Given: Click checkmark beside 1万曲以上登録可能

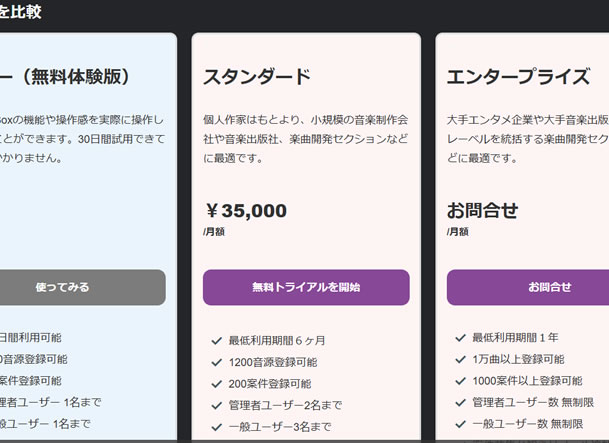Looking at the screenshot, I should (460, 359).
